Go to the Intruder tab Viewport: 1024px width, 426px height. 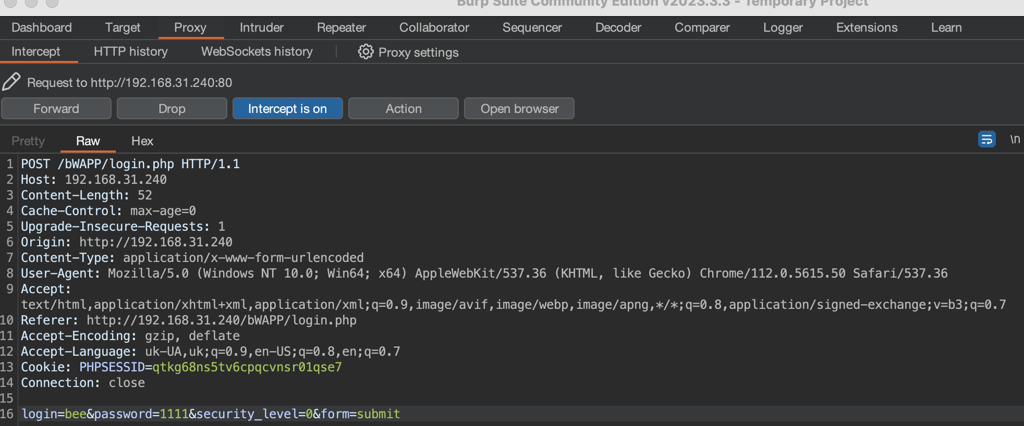(x=261, y=27)
